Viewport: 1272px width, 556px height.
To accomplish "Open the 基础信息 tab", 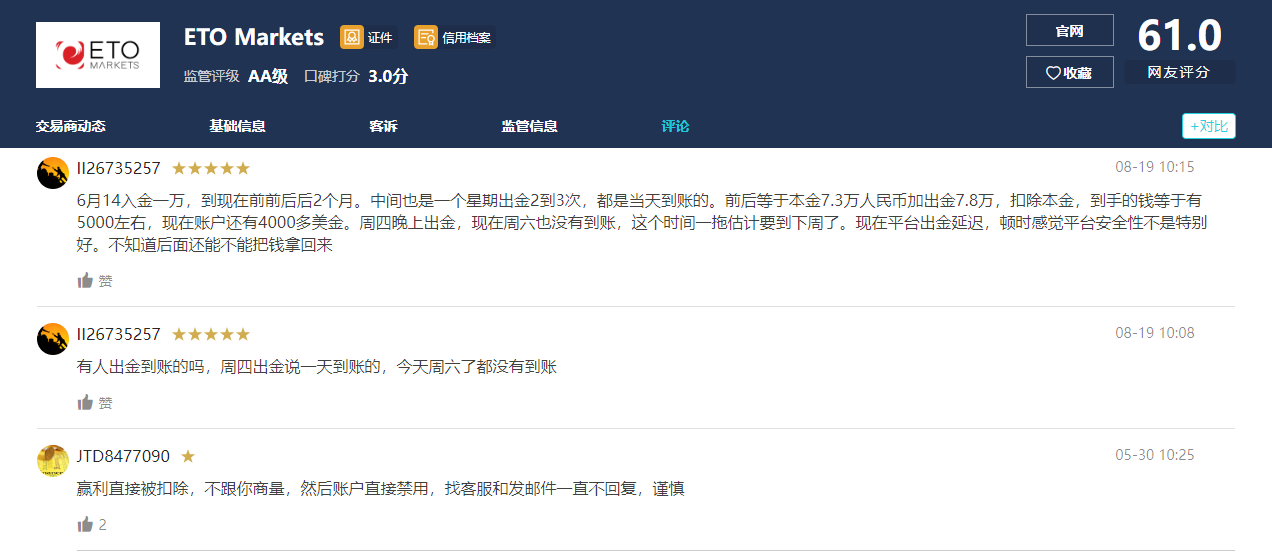I will click(x=237, y=126).
